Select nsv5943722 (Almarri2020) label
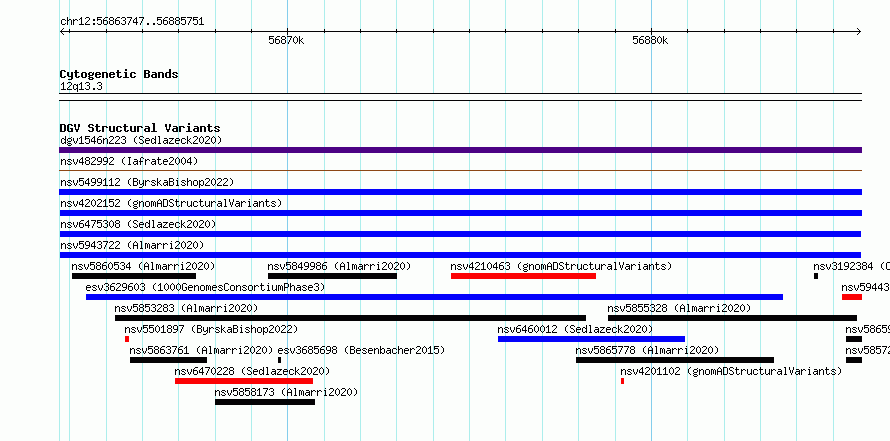 [x=132, y=245]
